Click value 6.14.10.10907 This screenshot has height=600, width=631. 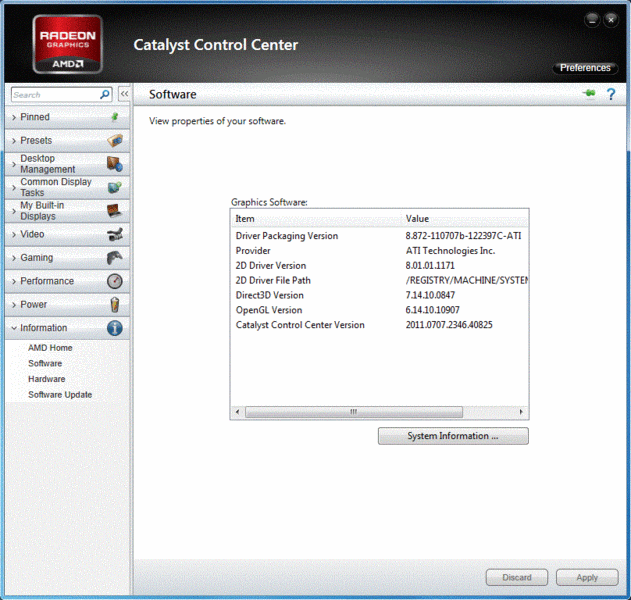pos(433,310)
